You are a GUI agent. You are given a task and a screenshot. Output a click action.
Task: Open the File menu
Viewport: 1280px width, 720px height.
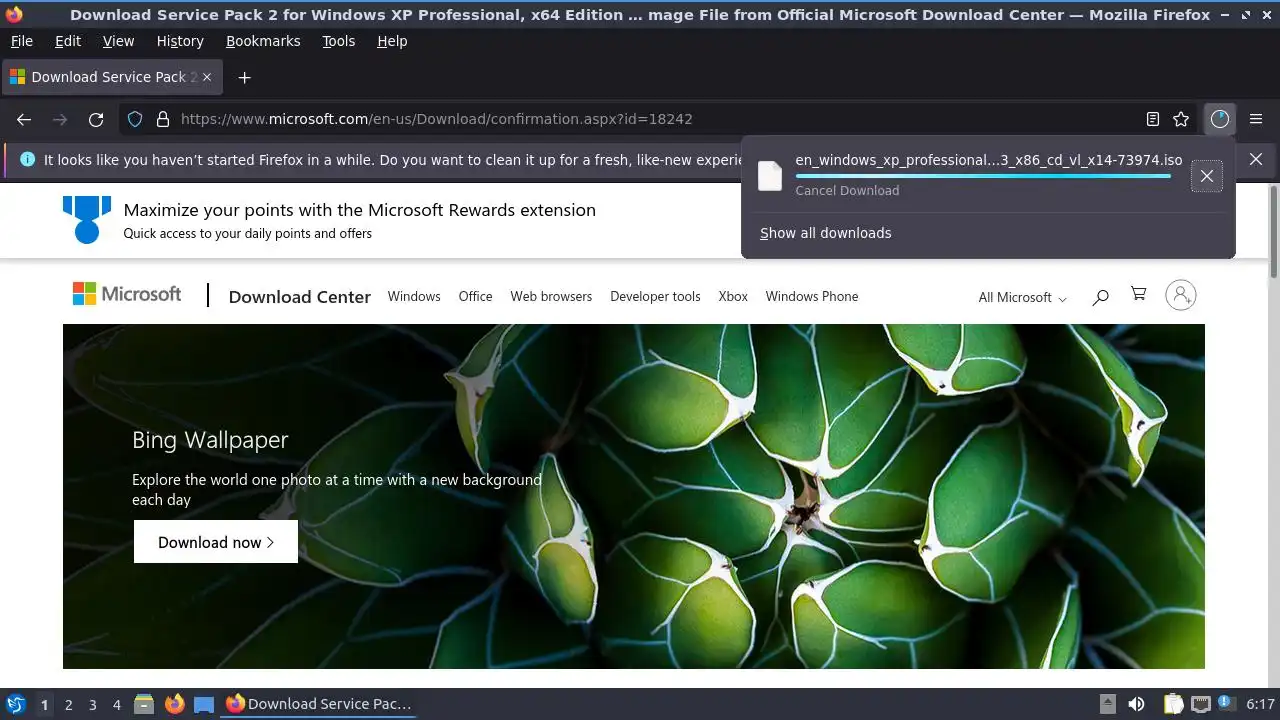21,41
